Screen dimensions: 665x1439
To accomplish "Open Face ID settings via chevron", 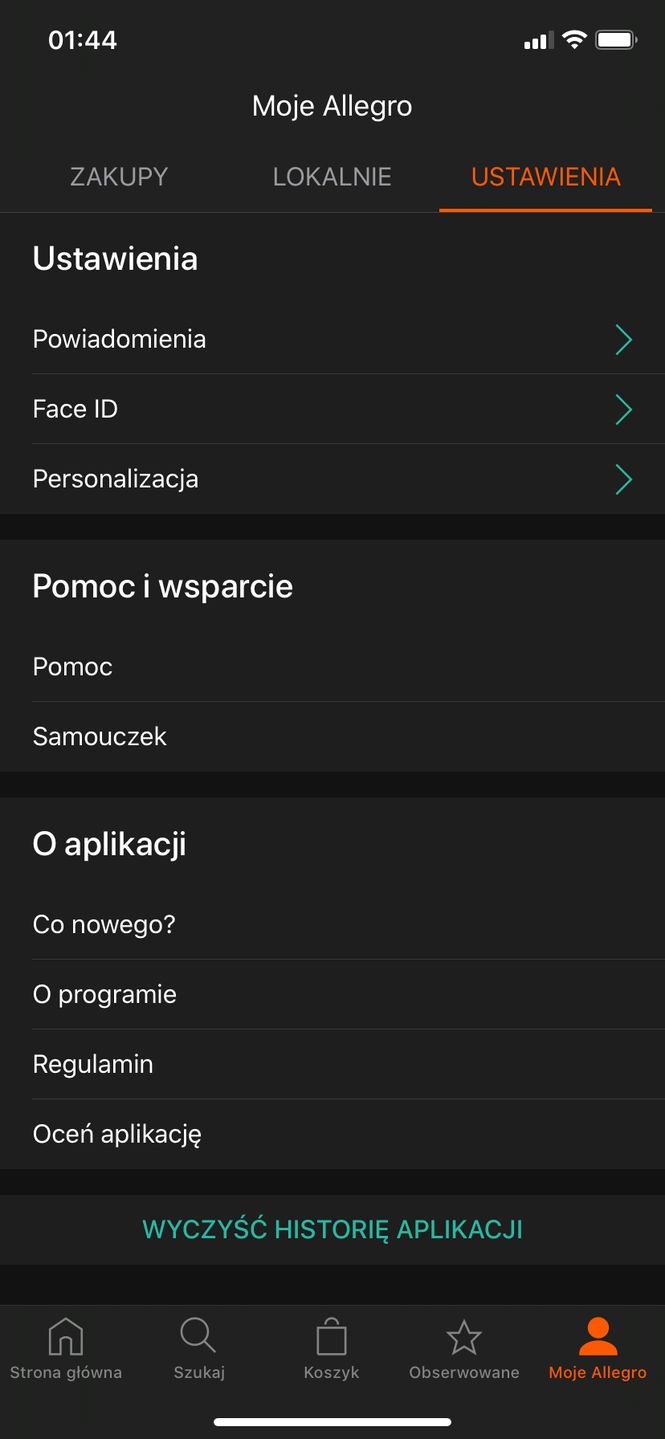I will pyautogui.click(x=623, y=409).
